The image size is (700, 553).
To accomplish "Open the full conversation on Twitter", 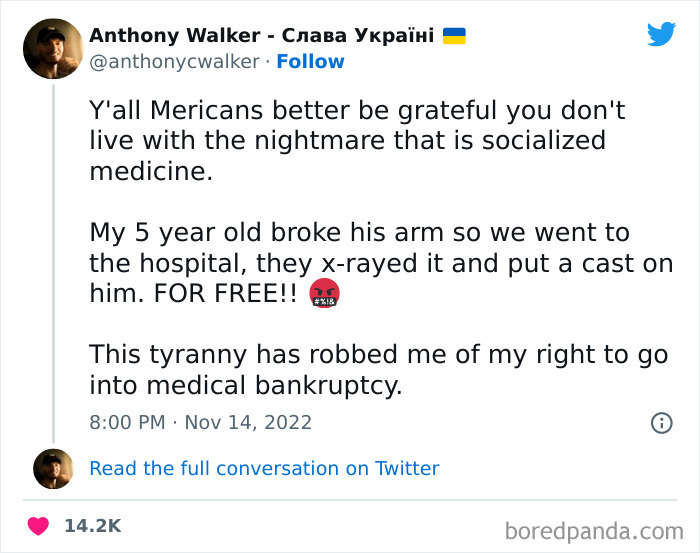I will click(264, 468).
